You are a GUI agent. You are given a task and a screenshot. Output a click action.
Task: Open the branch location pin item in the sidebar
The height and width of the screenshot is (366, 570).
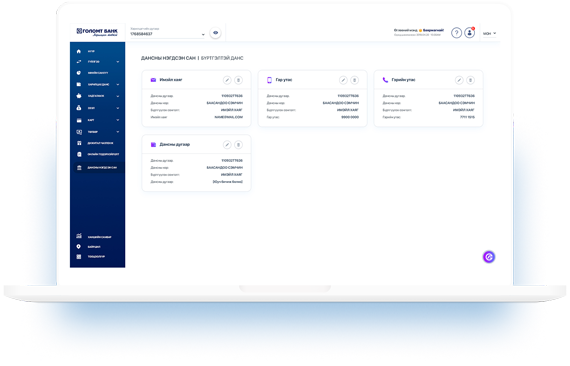tap(79, 247)
